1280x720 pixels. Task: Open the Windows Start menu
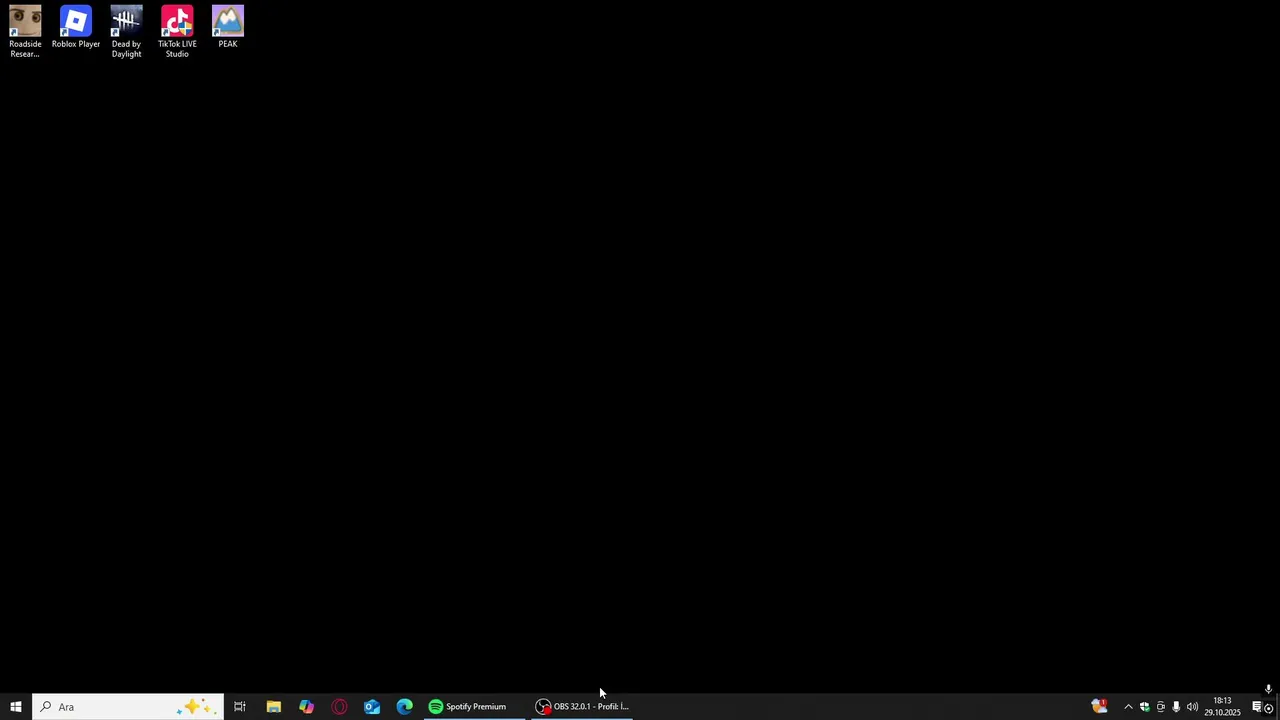point(16,707)
